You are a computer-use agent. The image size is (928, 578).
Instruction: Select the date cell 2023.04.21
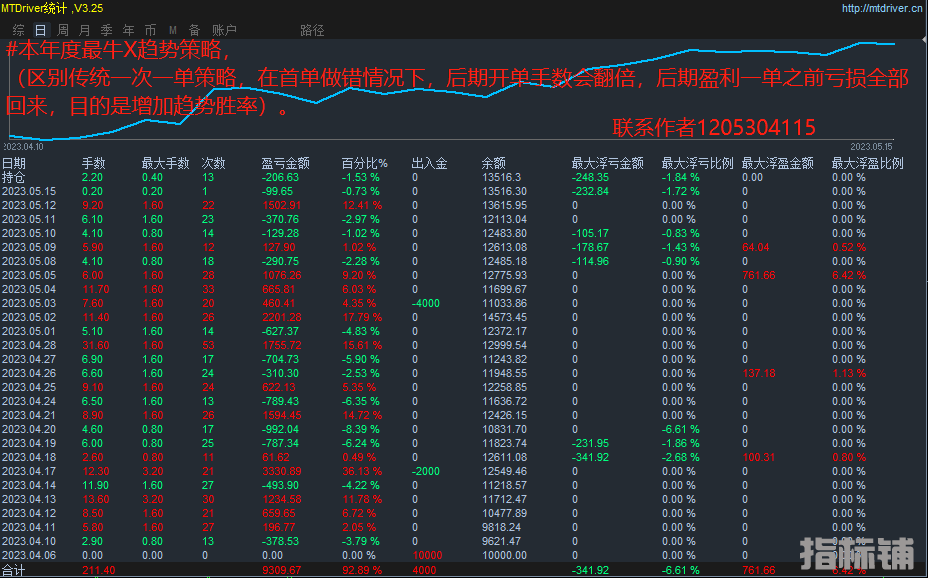[x=29, y=416]
